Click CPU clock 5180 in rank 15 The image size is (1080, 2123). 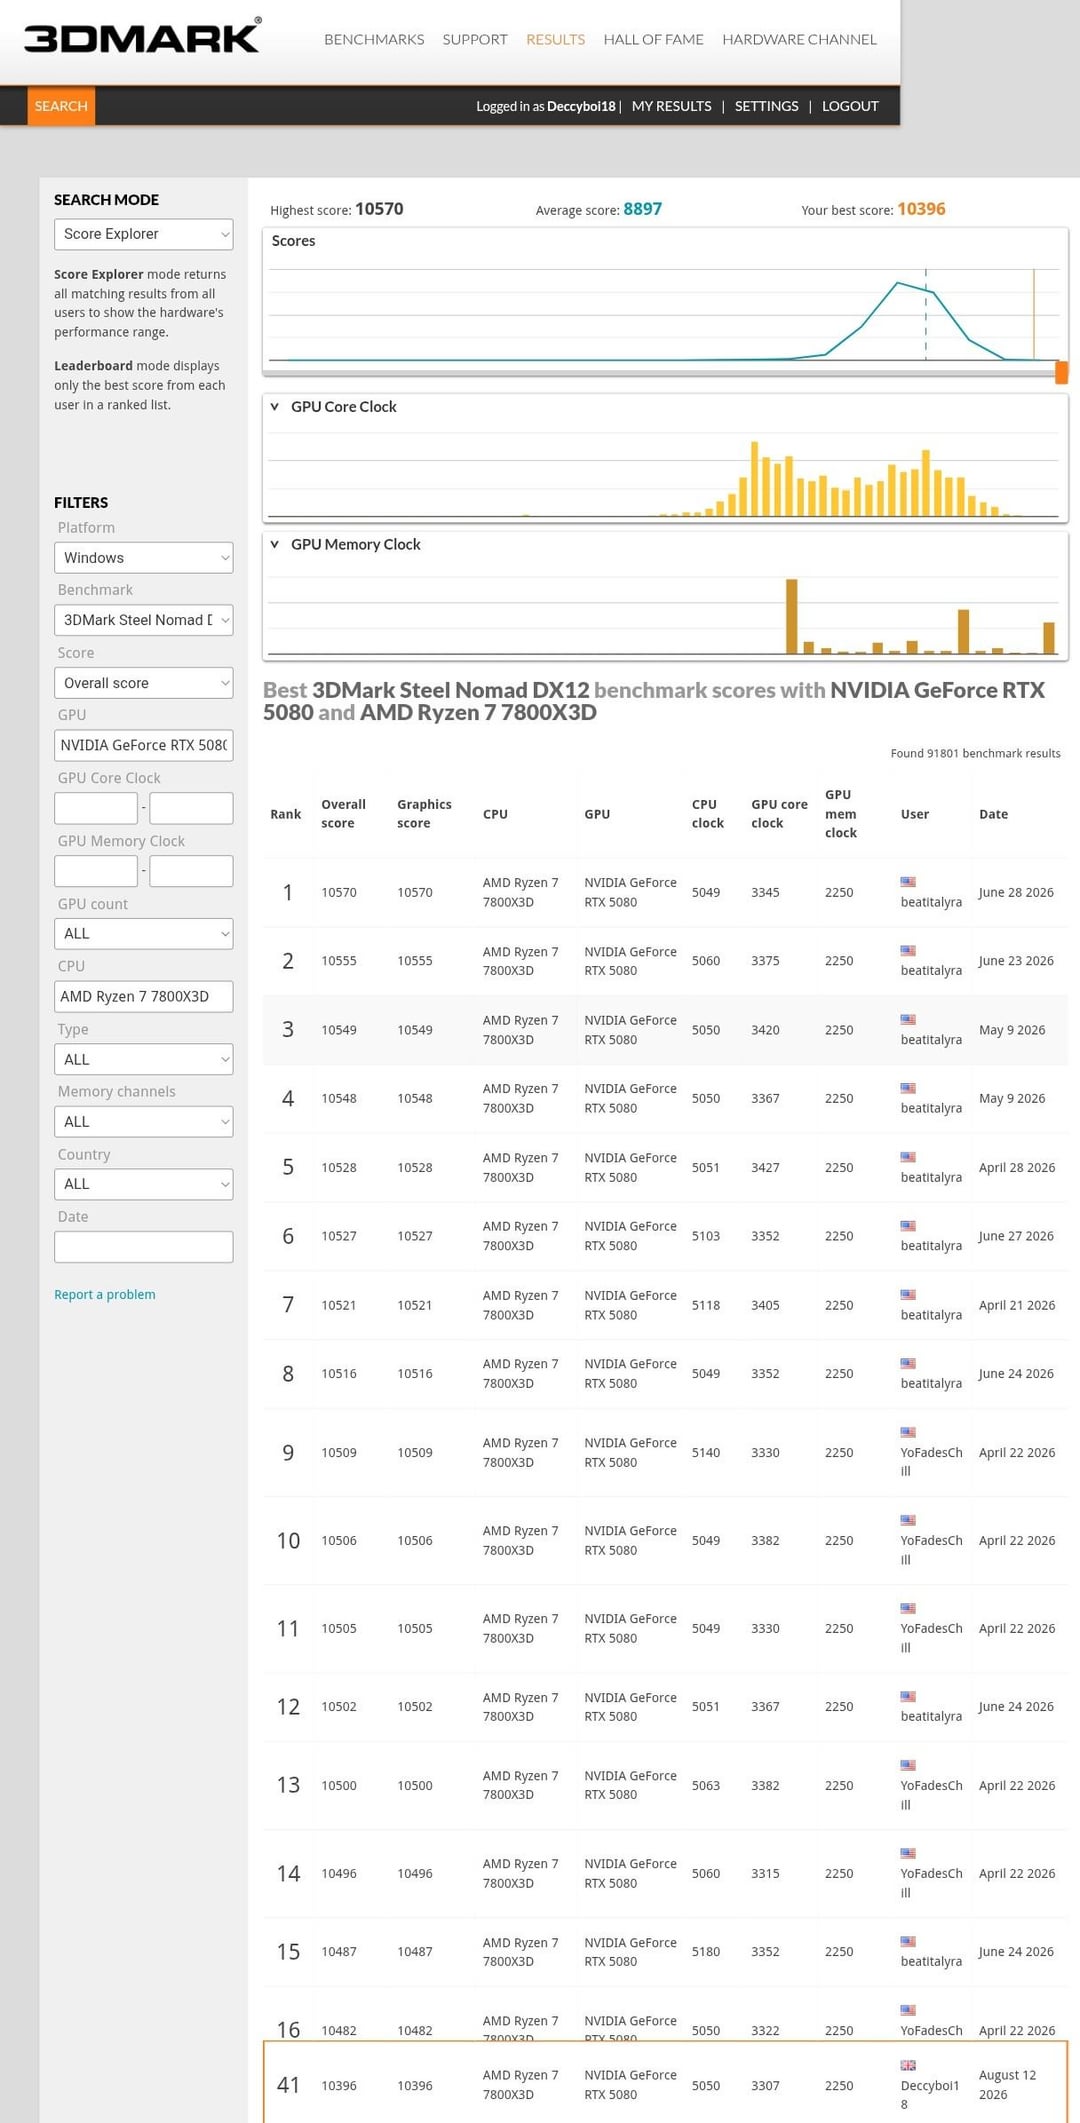(706, 1951)
